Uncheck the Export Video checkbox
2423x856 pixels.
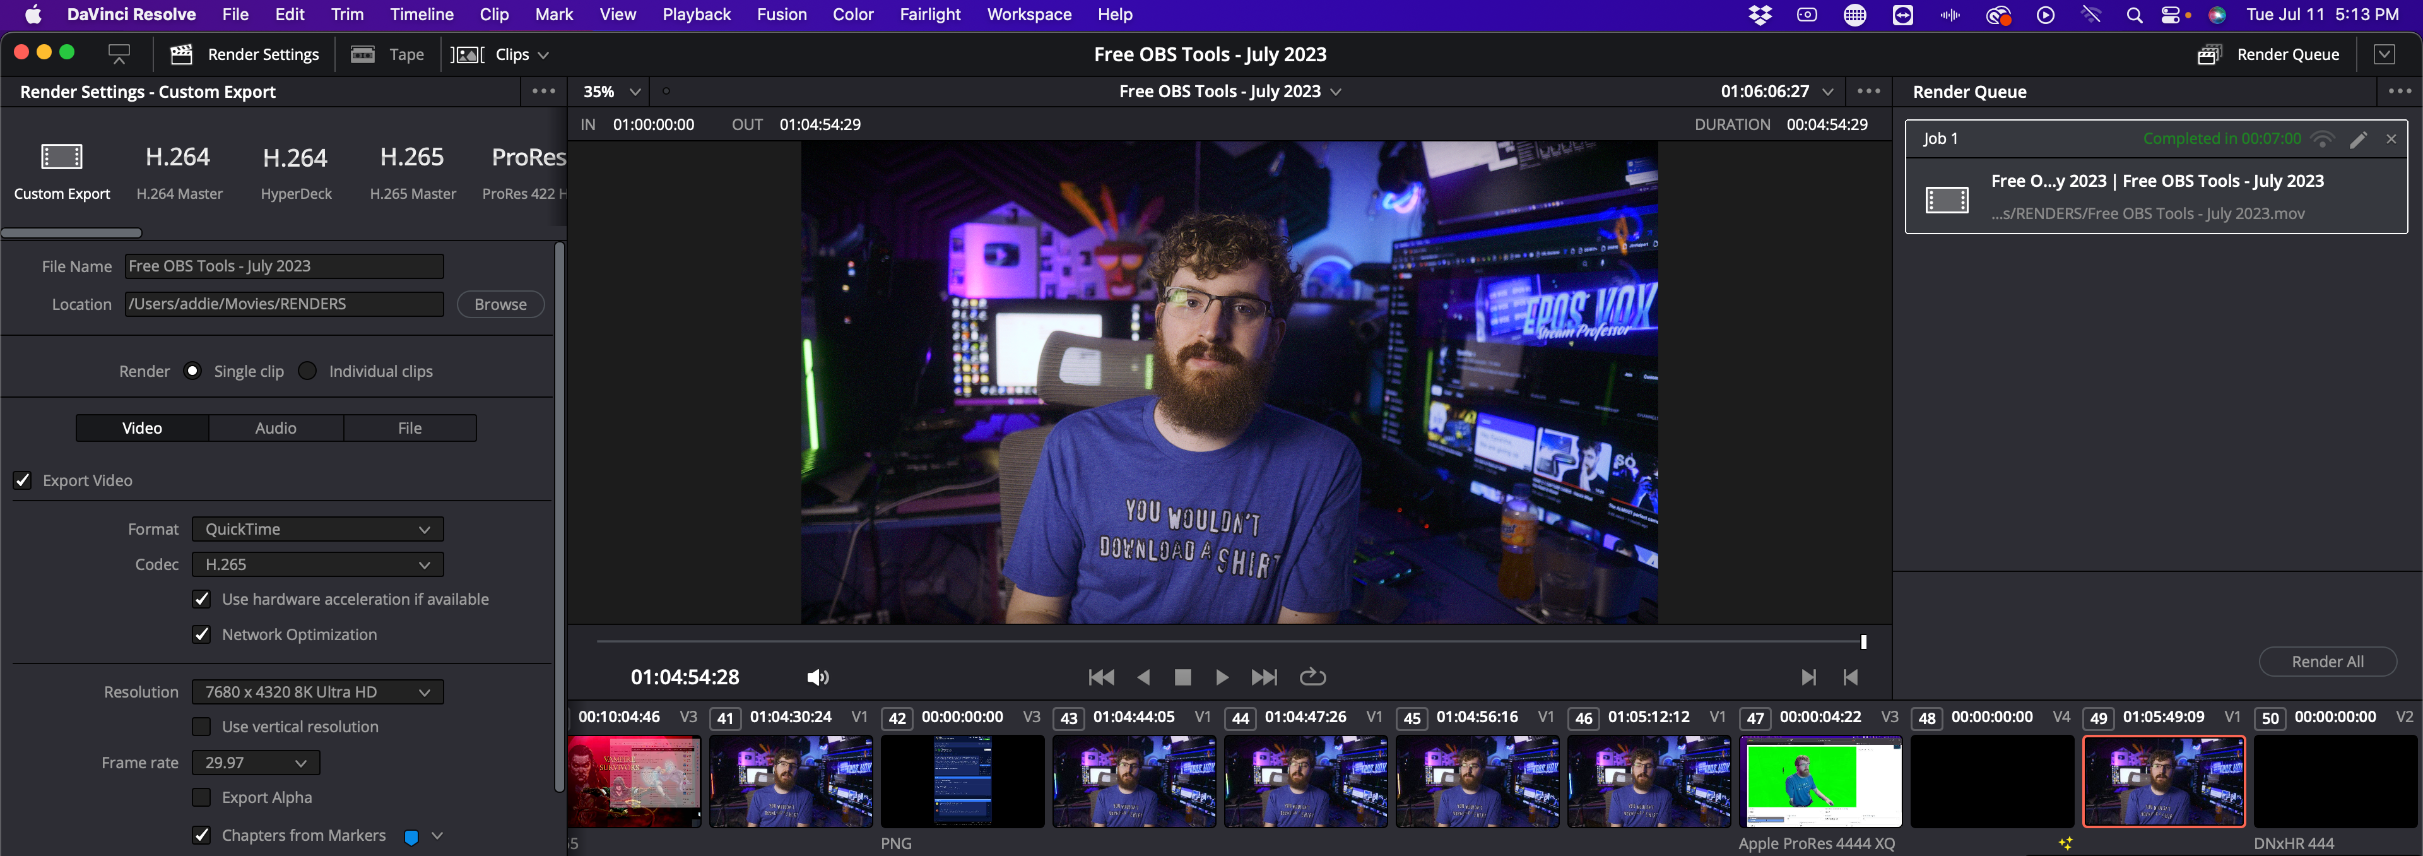click(x=22, y=481)
